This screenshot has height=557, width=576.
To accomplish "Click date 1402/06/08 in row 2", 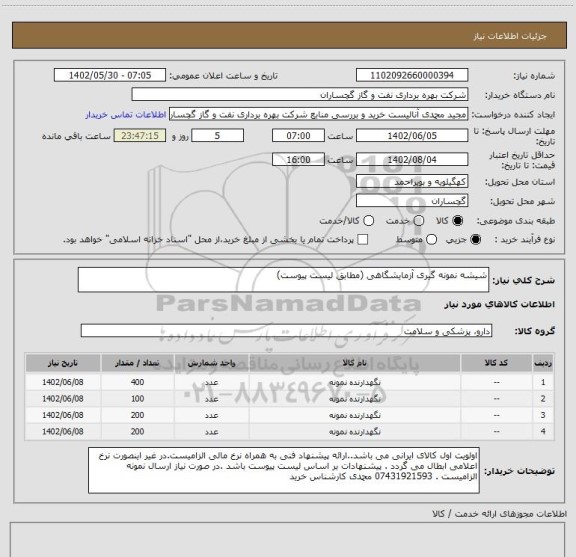I will 63,399.
